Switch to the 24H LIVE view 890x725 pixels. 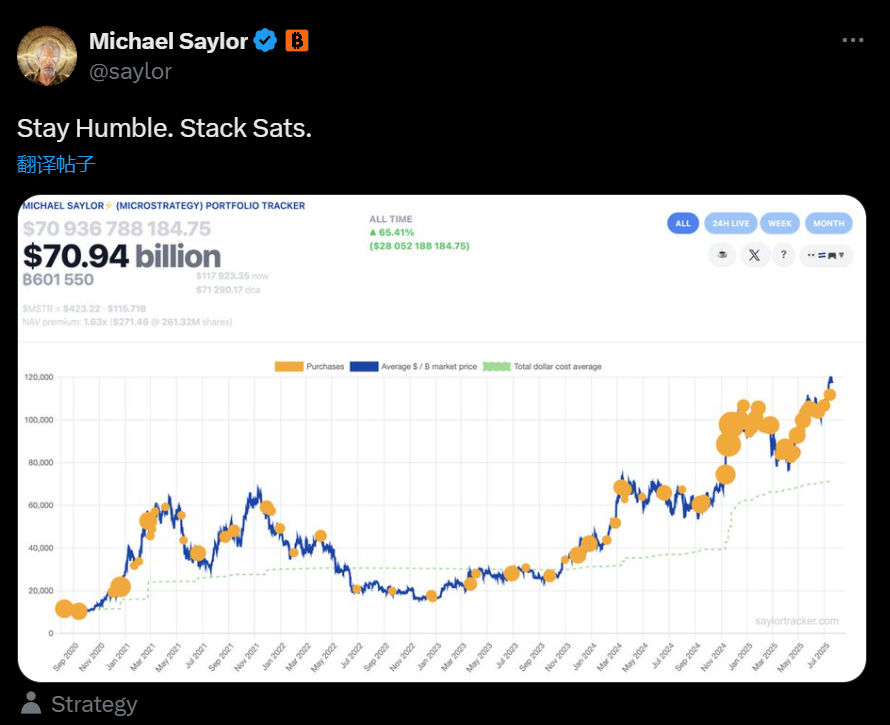[x=730, y=222]
